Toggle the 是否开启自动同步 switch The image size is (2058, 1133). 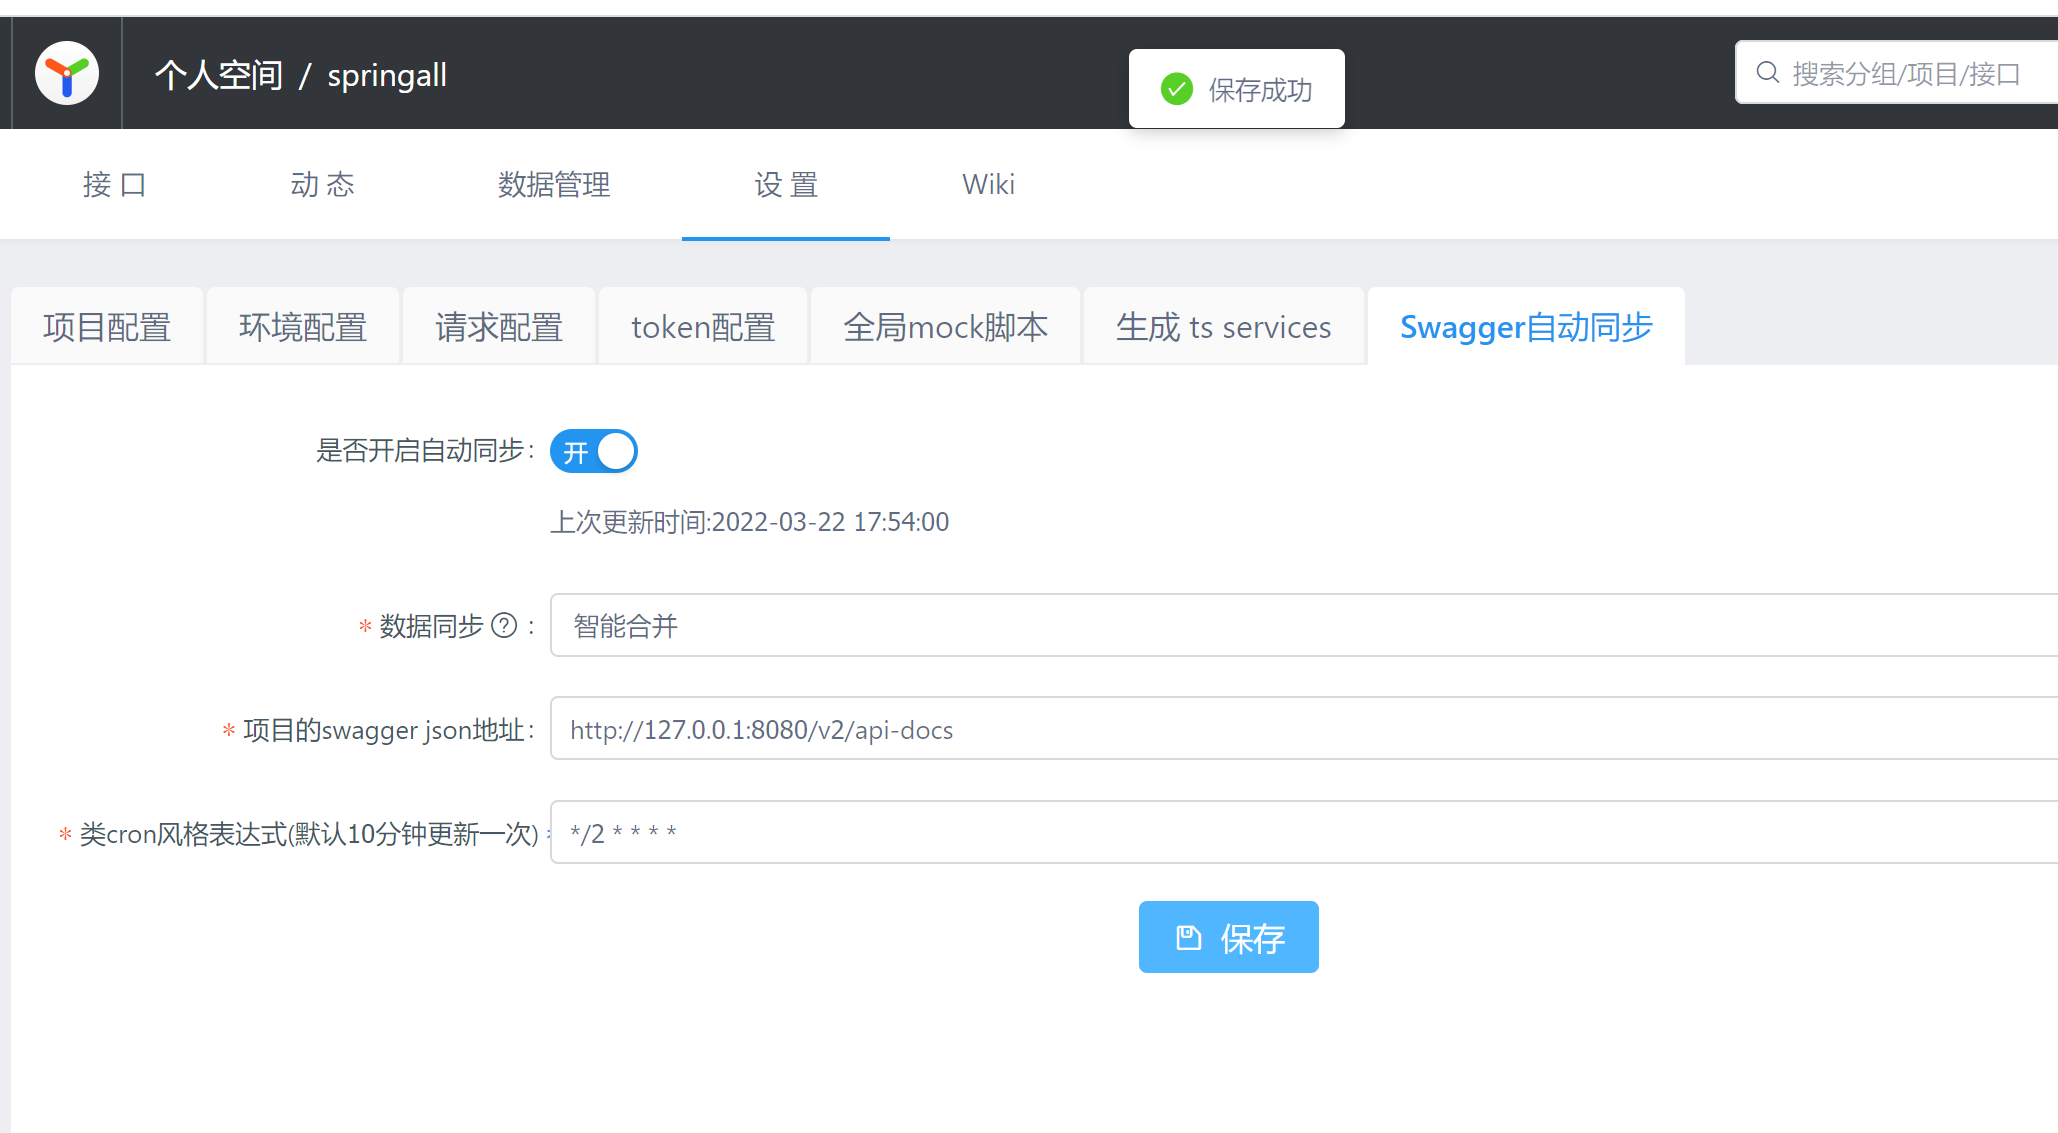(593, 452)
